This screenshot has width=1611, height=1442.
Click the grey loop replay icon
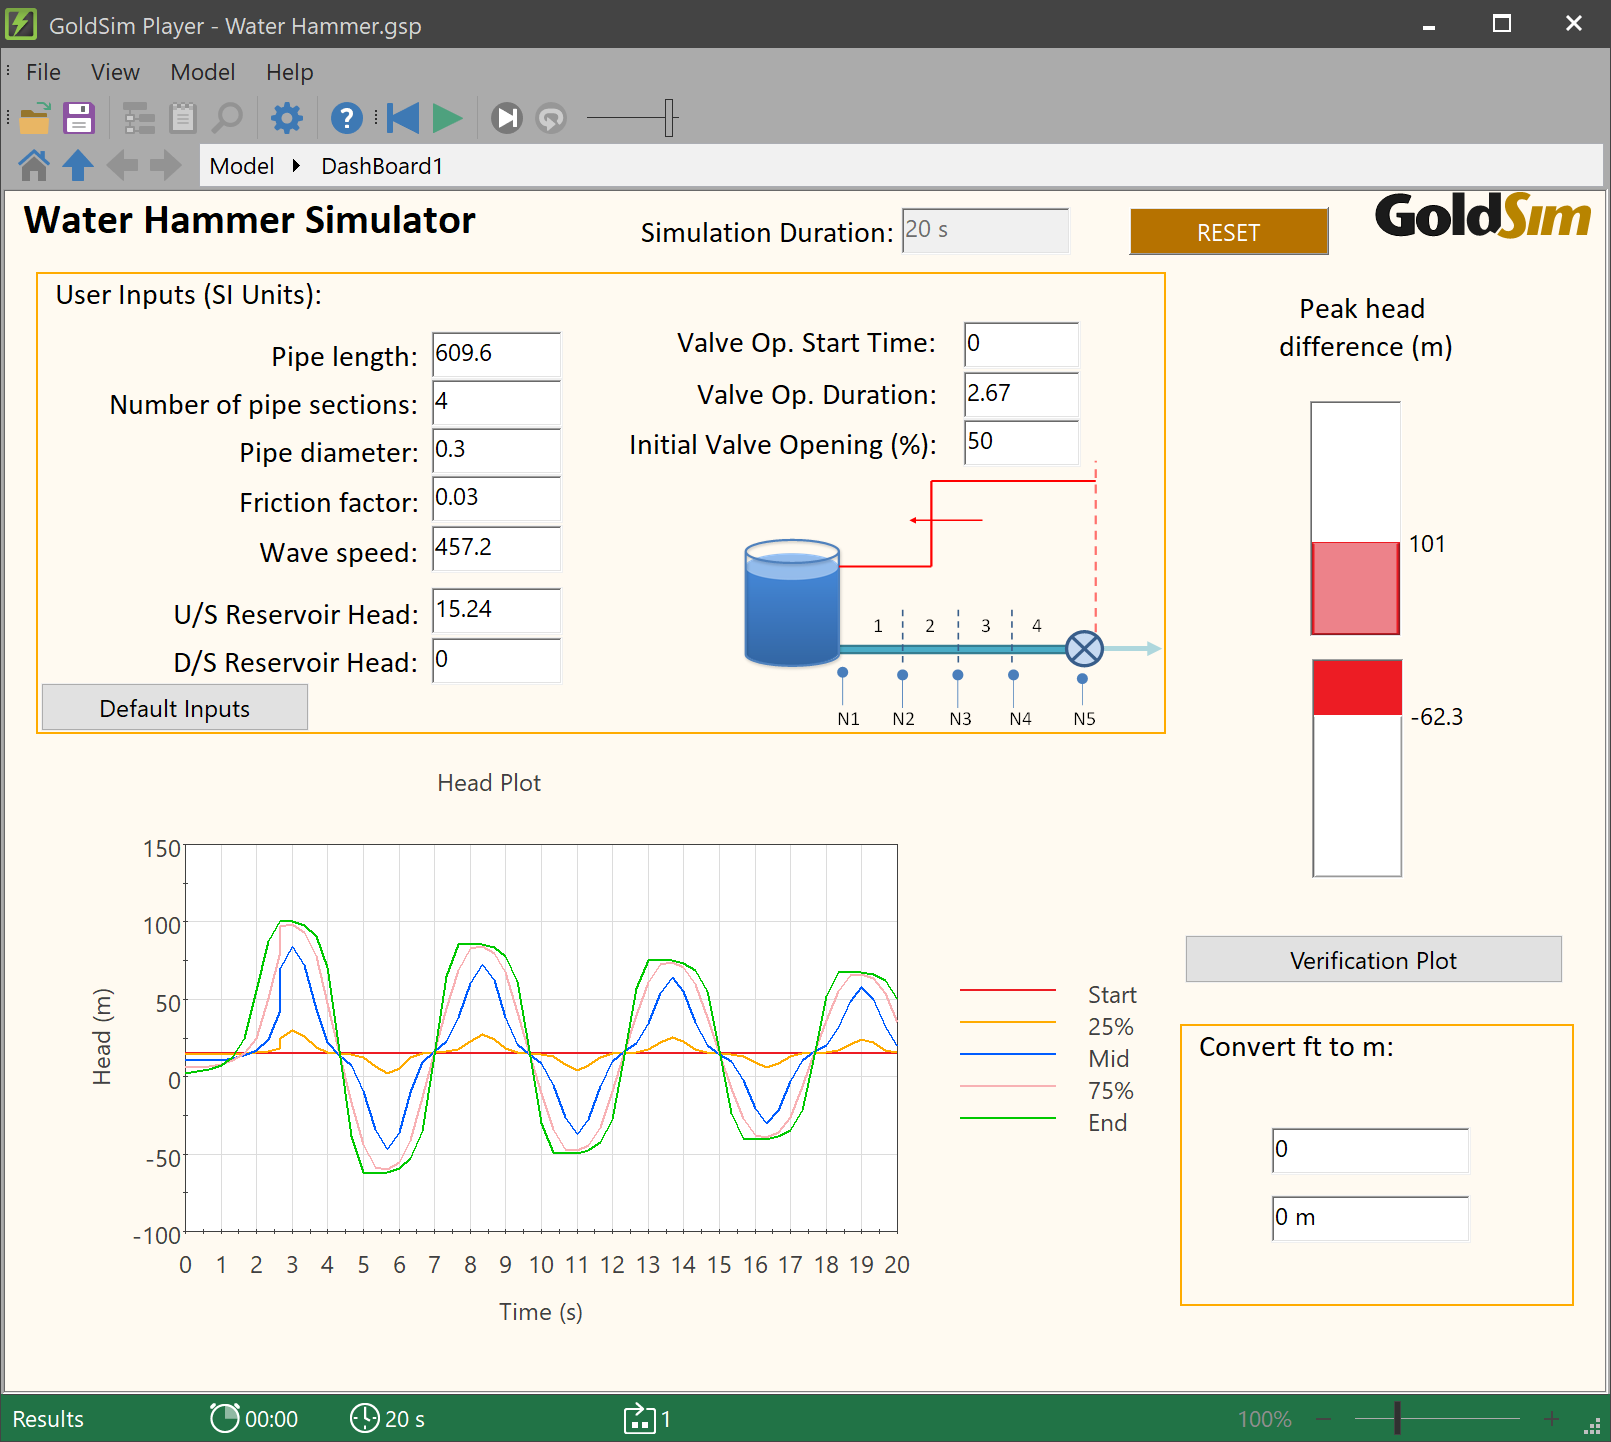coord(551,118)
